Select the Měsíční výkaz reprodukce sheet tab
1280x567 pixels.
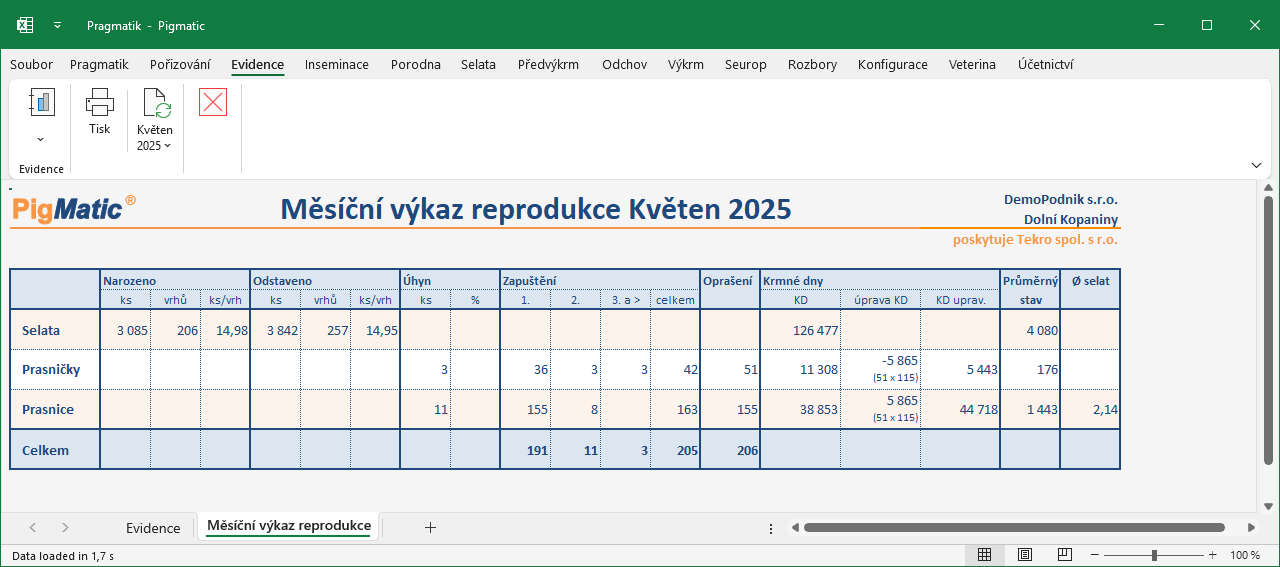tap(289, 526)
